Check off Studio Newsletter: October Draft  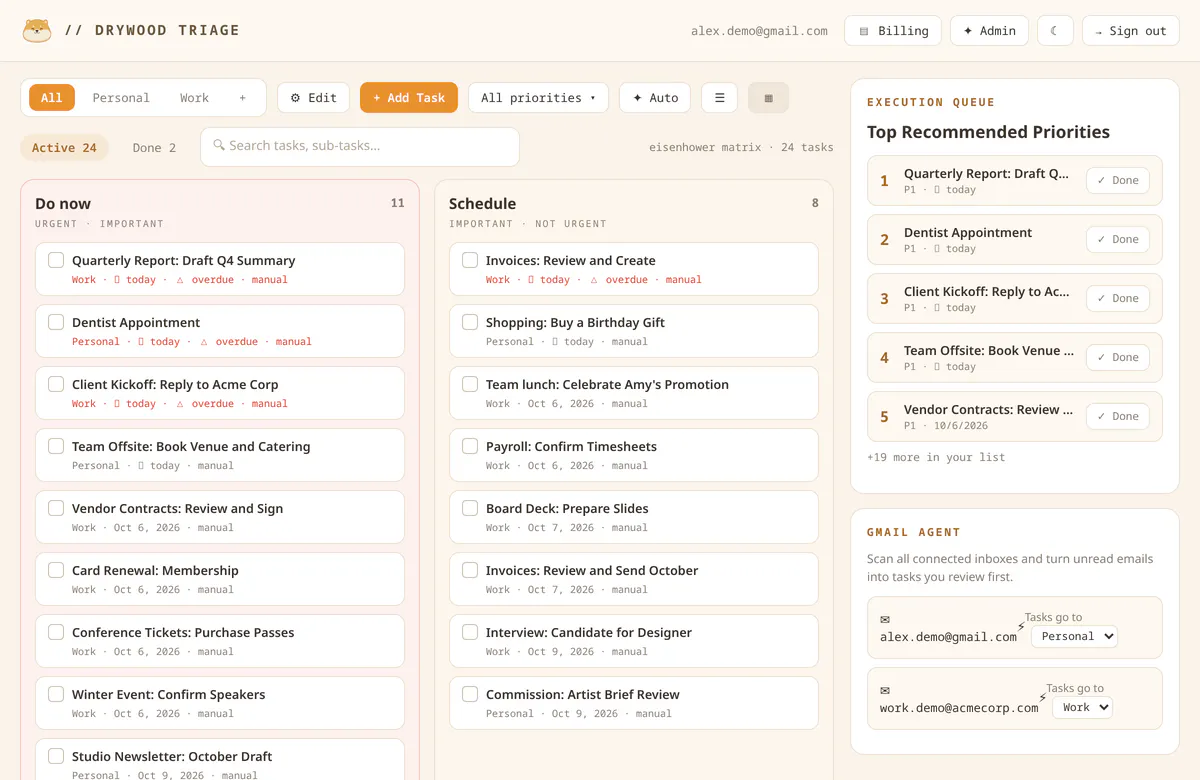click(x=56, y=756)
